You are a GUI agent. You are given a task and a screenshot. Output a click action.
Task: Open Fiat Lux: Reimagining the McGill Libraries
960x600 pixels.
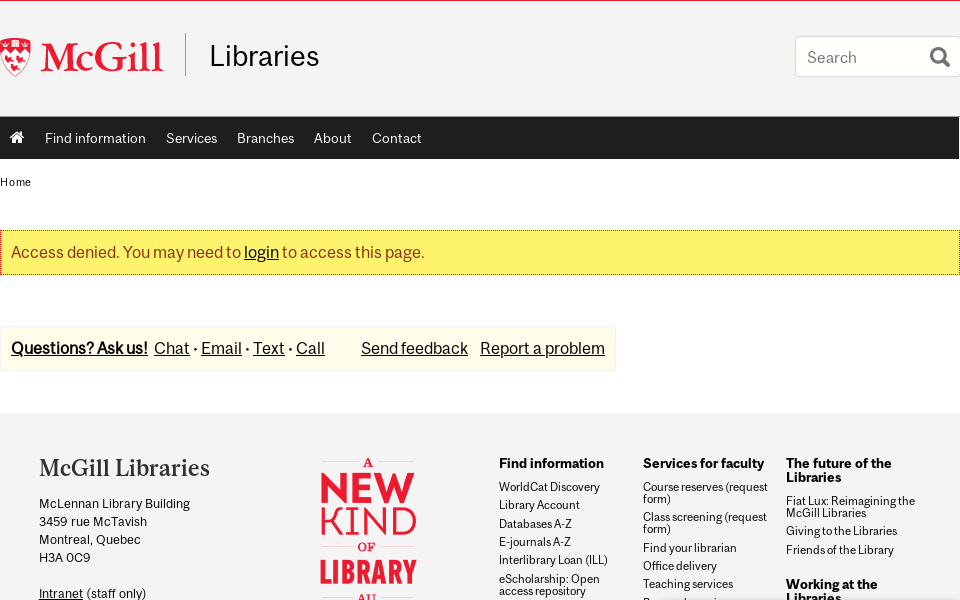click(850, 506)
